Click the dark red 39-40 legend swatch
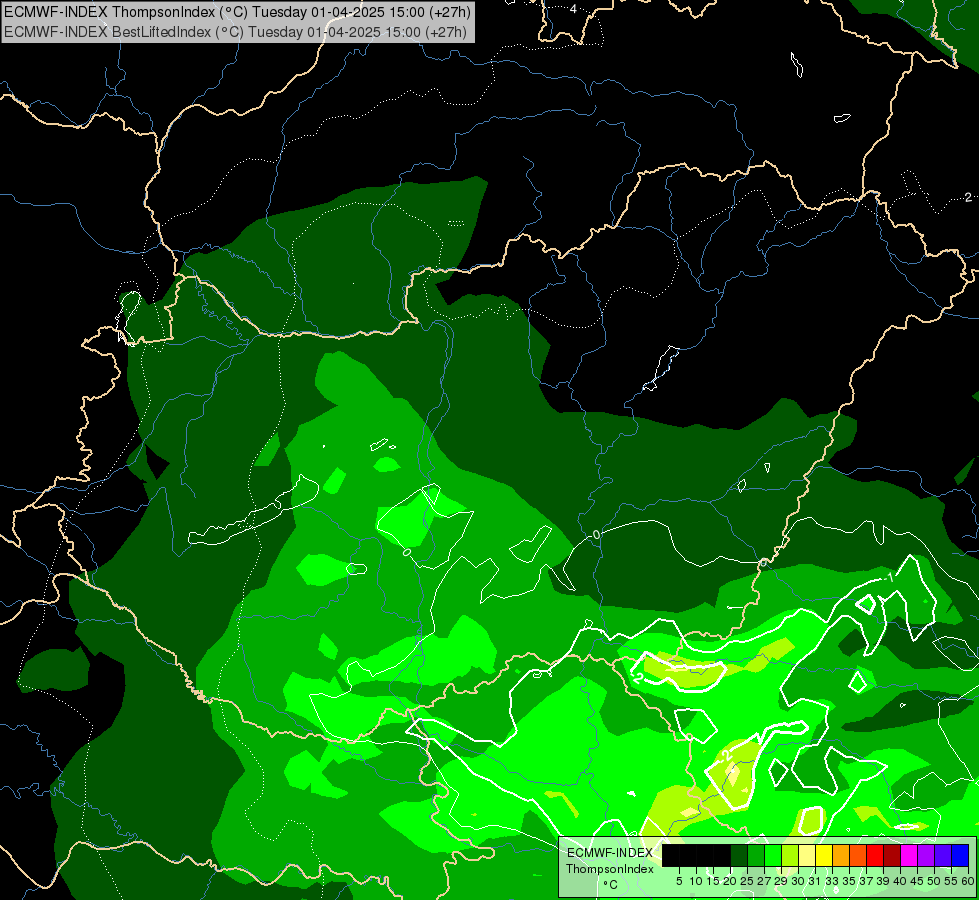The image size is (979, 900). (x=892, y=855)
